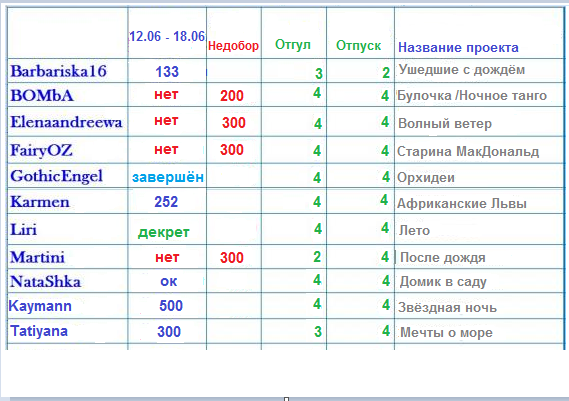Image resolution: width=569 pixels, height=401 pixels.
Task: Click blue '300' in the Tatiyana row
Action: click(x=169, y=332)
